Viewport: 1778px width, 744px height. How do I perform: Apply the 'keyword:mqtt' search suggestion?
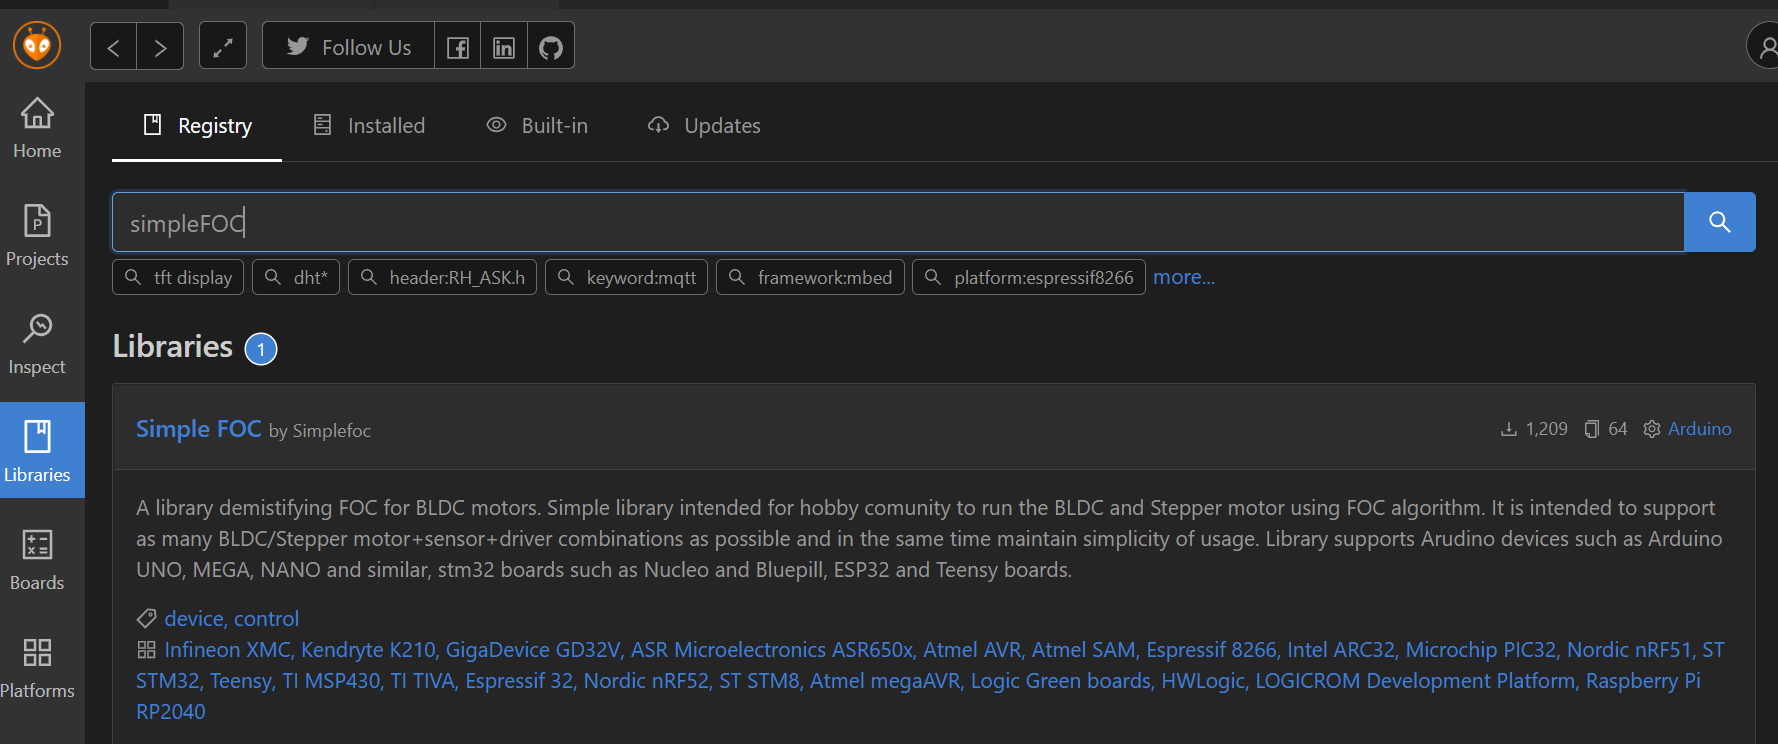(x=626, y=277)
